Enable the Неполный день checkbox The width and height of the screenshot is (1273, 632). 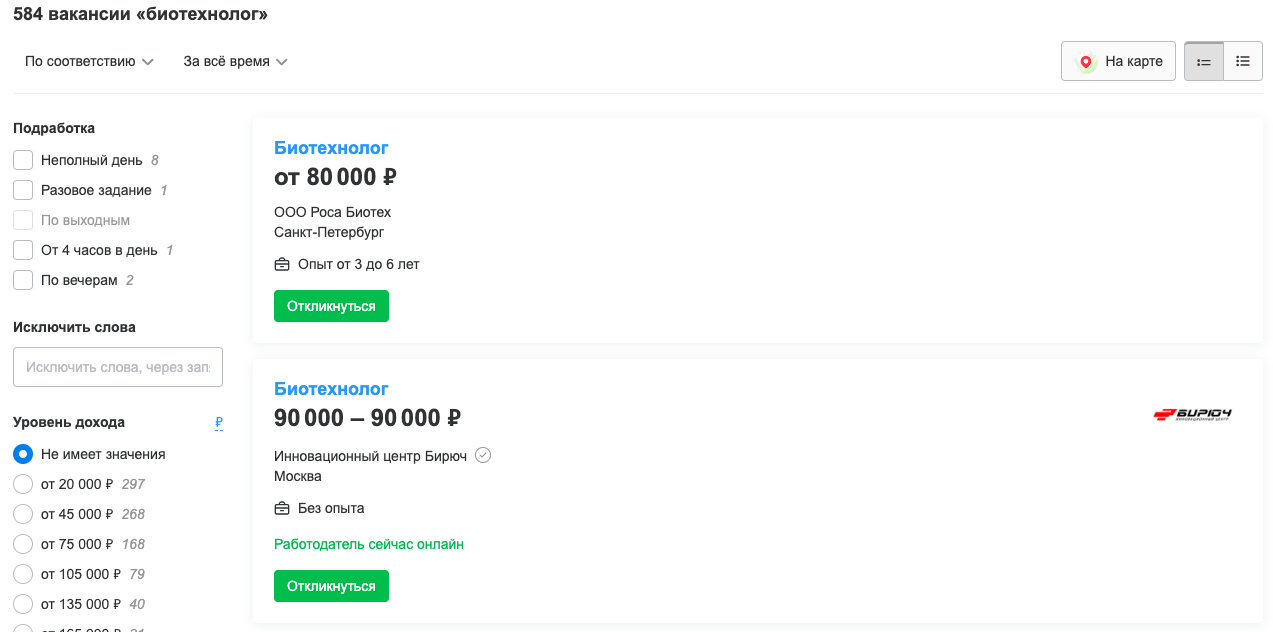point(23,160)
